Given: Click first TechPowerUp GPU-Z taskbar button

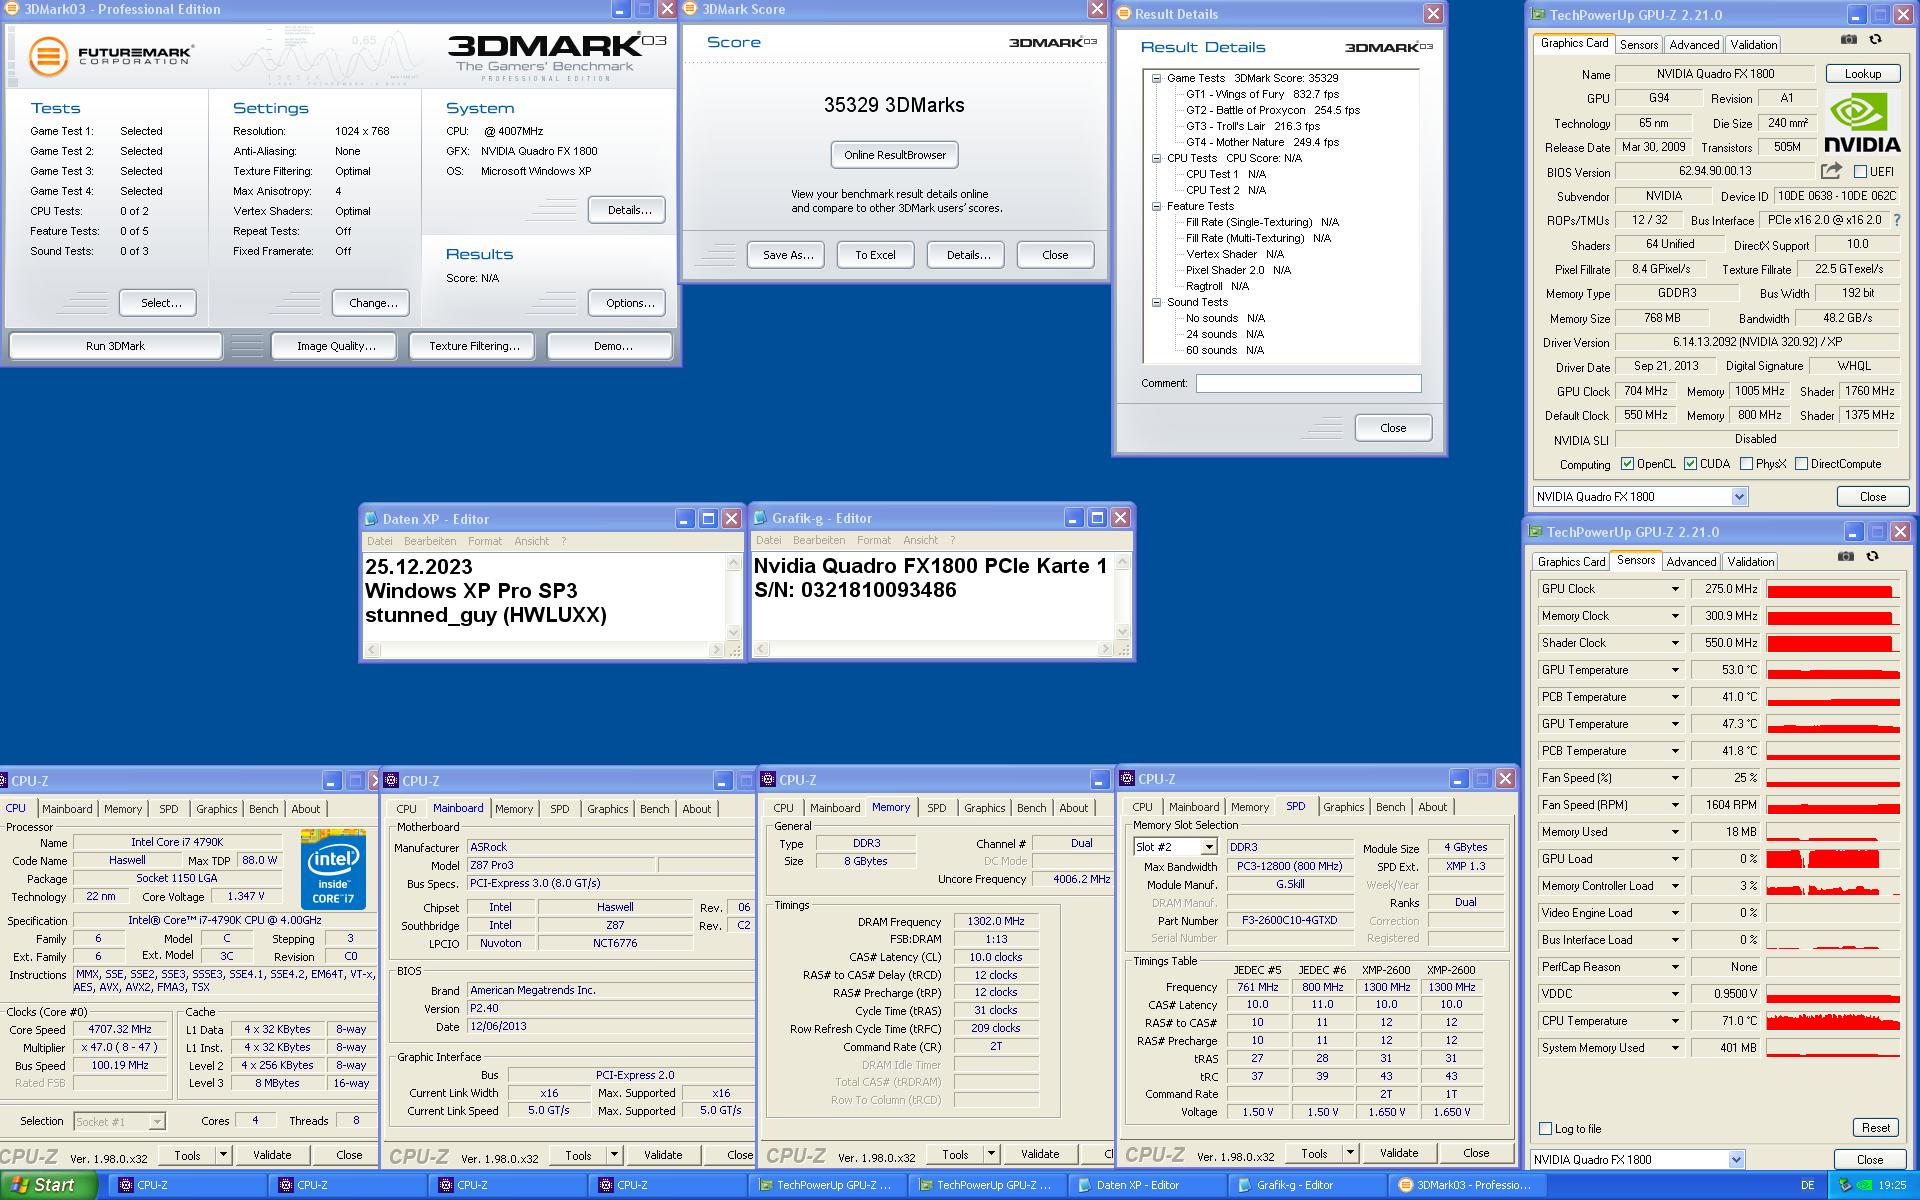Looking at the screenshot, I should (827, 1185).
